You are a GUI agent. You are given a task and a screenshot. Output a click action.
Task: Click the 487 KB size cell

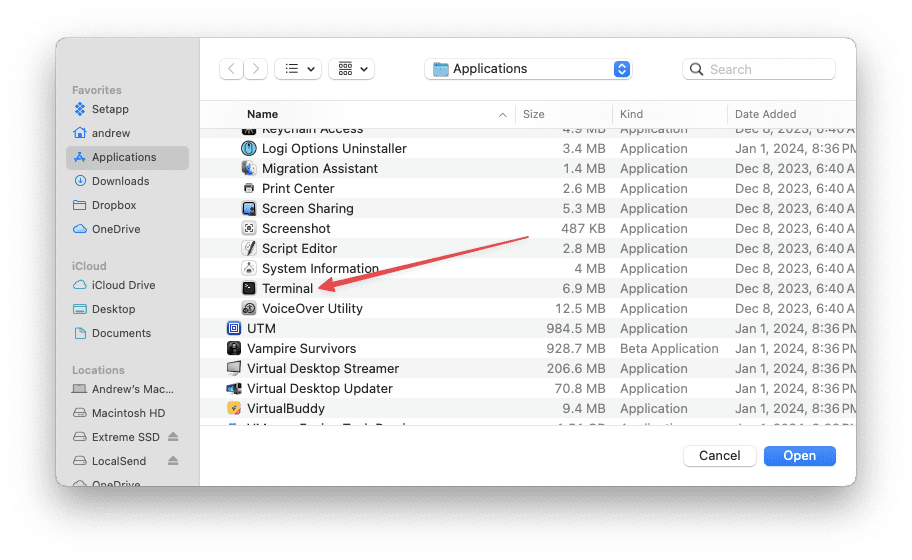[583, 229]
